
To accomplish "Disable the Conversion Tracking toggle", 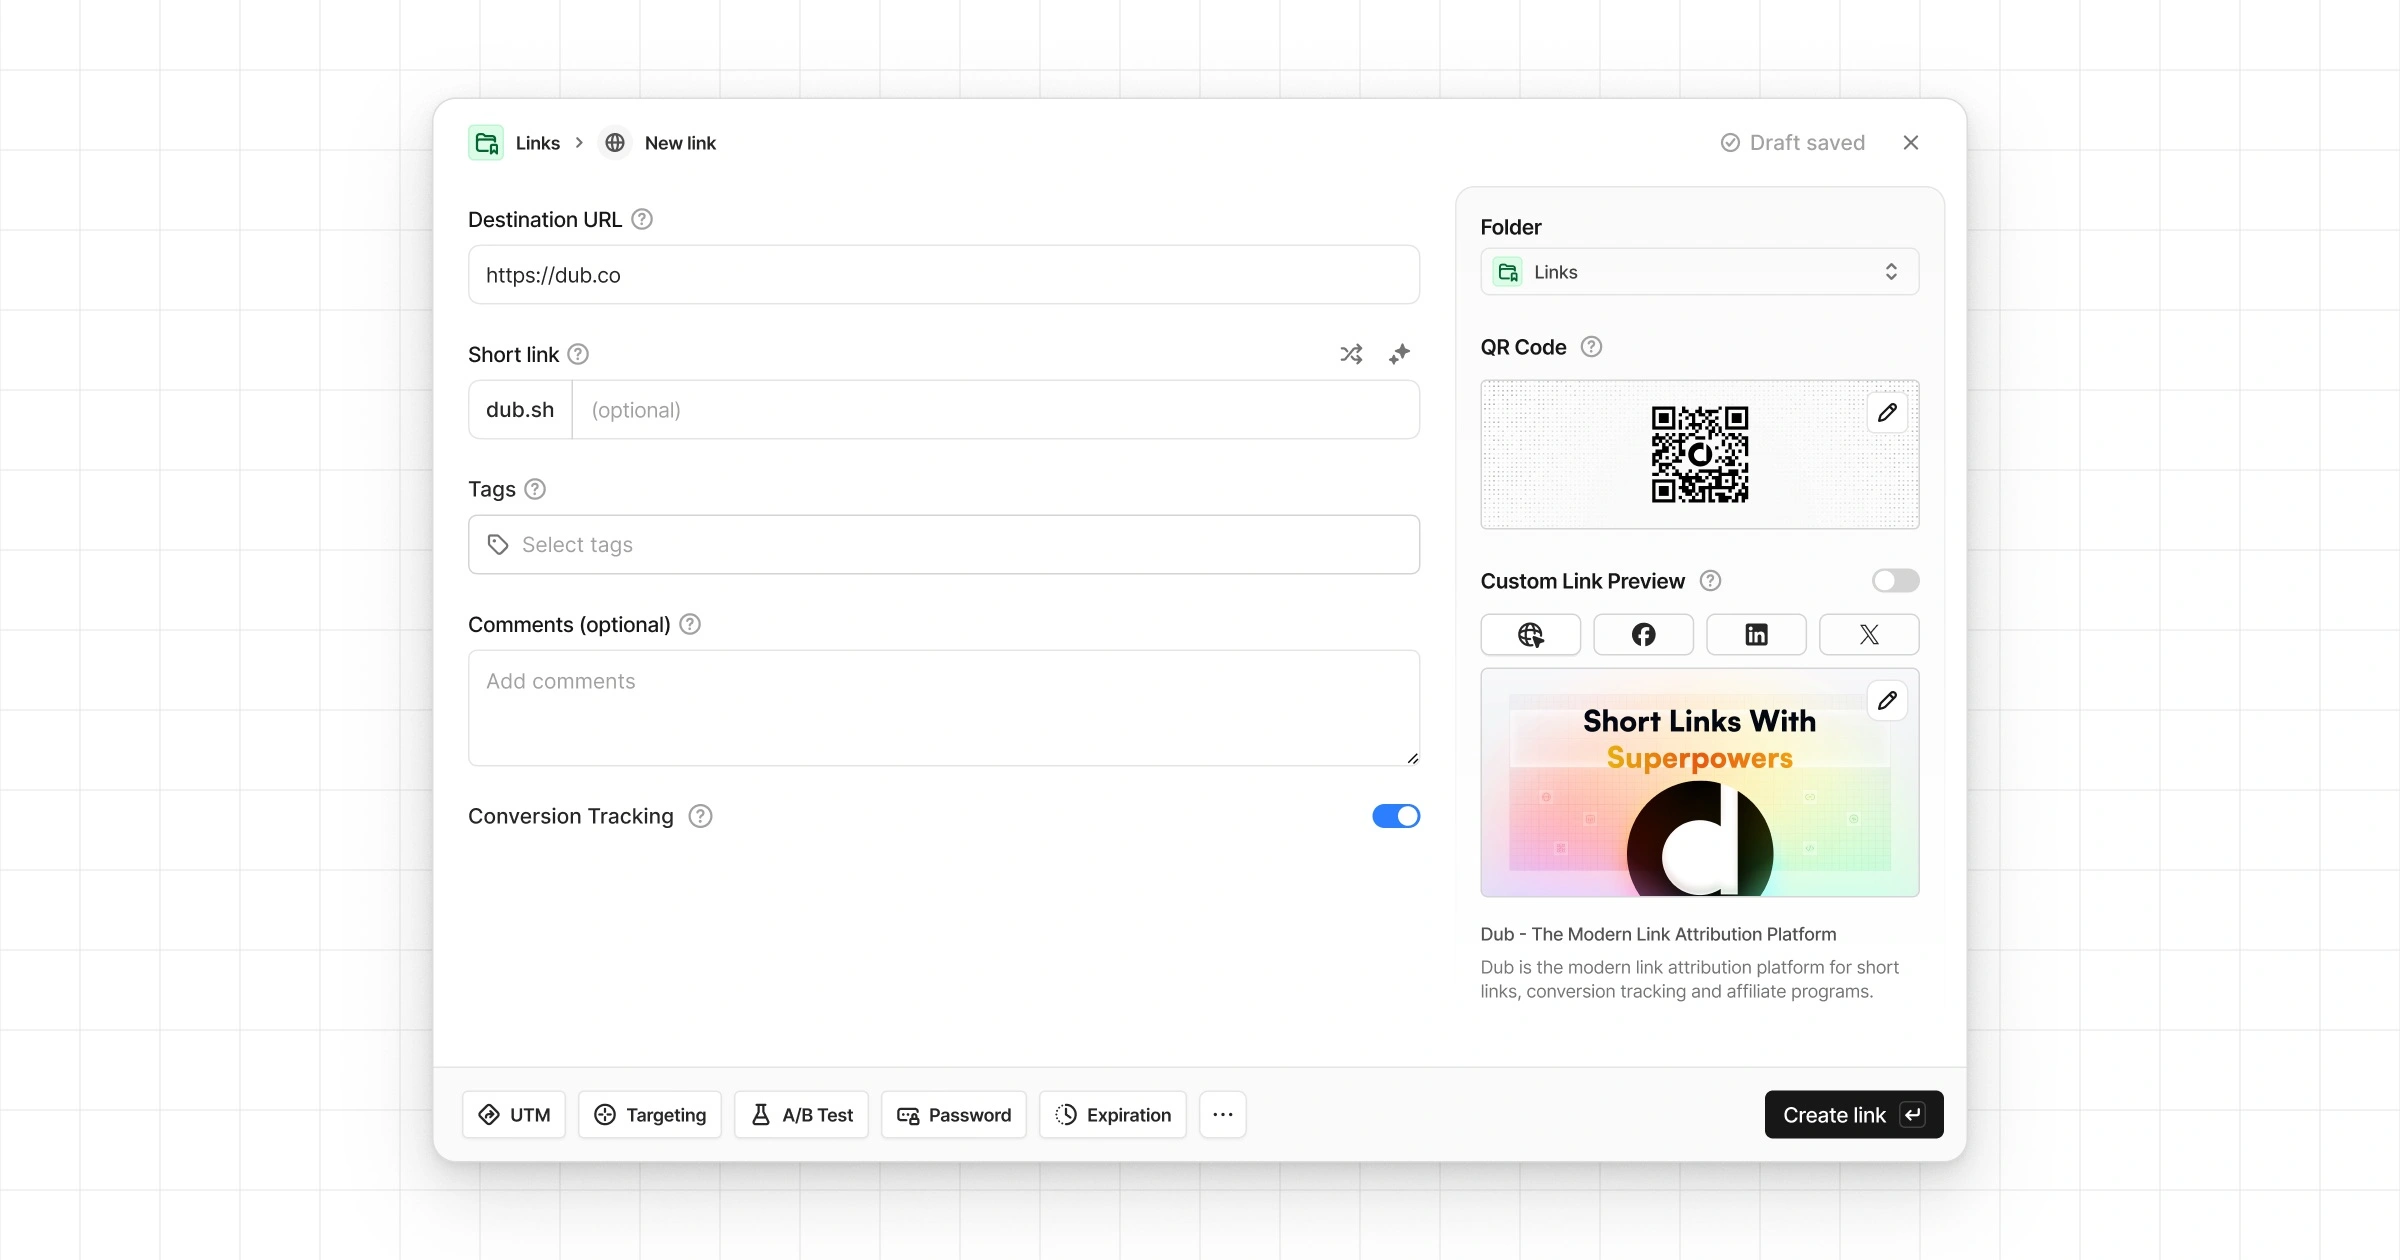I will pyautogui.click(x=1396, y=816).
